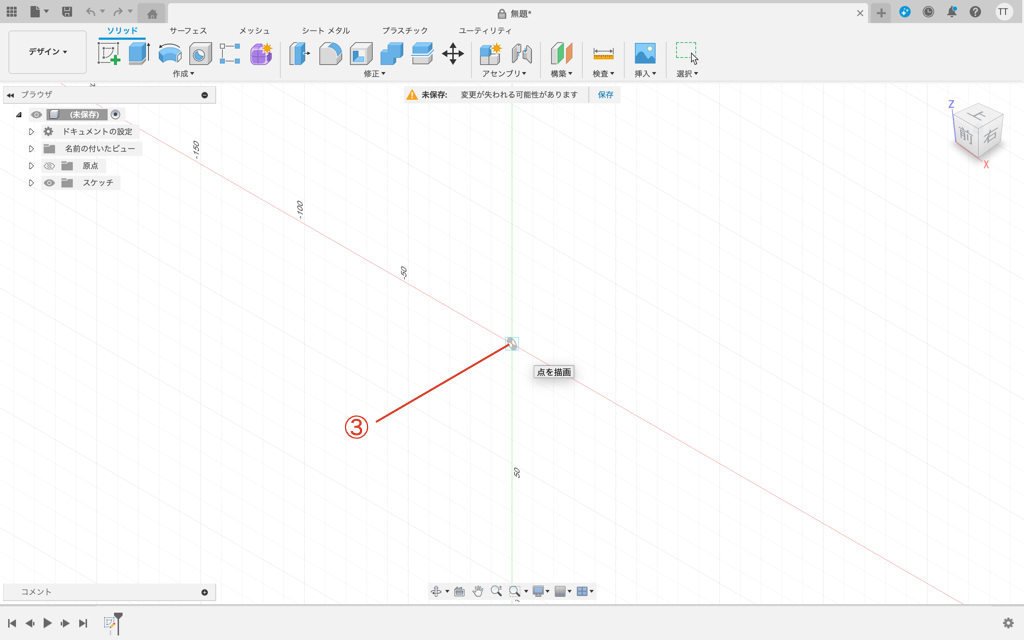1024x640 pixels.
Task: Expand the コメント panel
Action: click(x=204, y=592)
